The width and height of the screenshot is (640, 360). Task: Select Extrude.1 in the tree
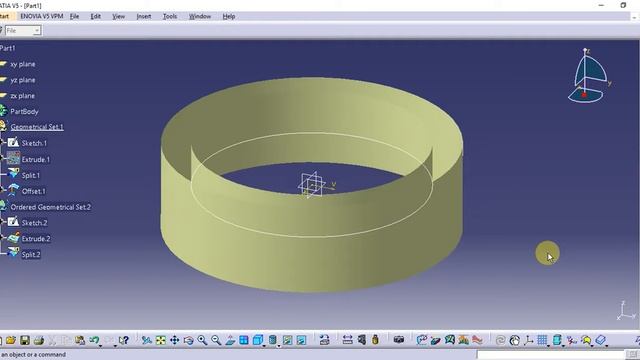coord(36,160)
